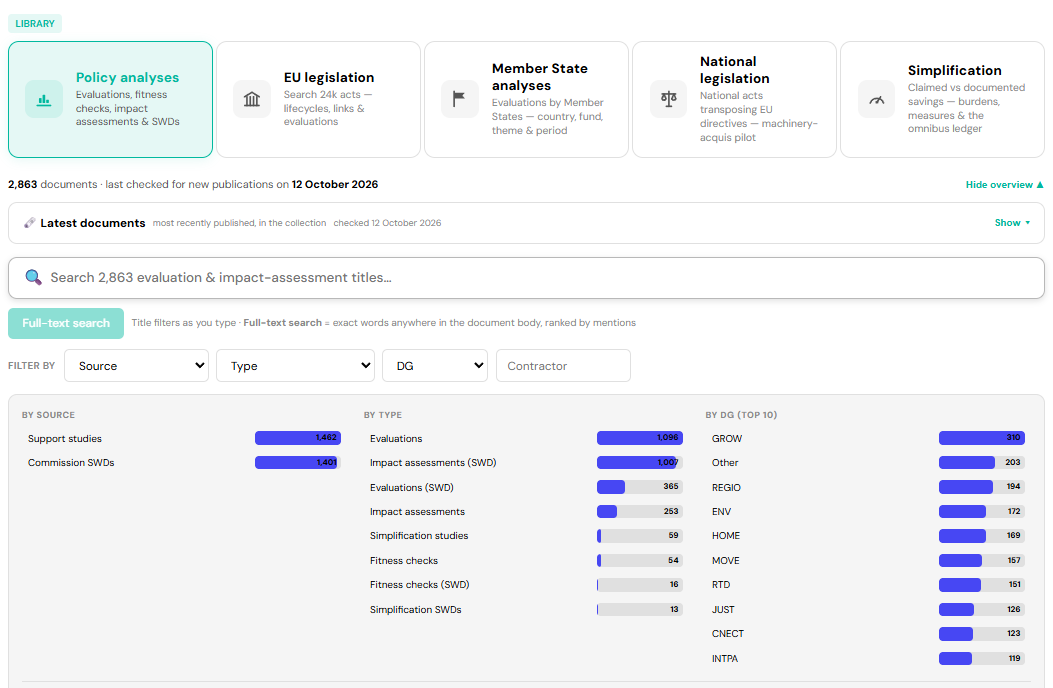Click the Evaluations 1,096 bar
The width and height of the screenshot is (1053, 688).
tap(640, 438)
